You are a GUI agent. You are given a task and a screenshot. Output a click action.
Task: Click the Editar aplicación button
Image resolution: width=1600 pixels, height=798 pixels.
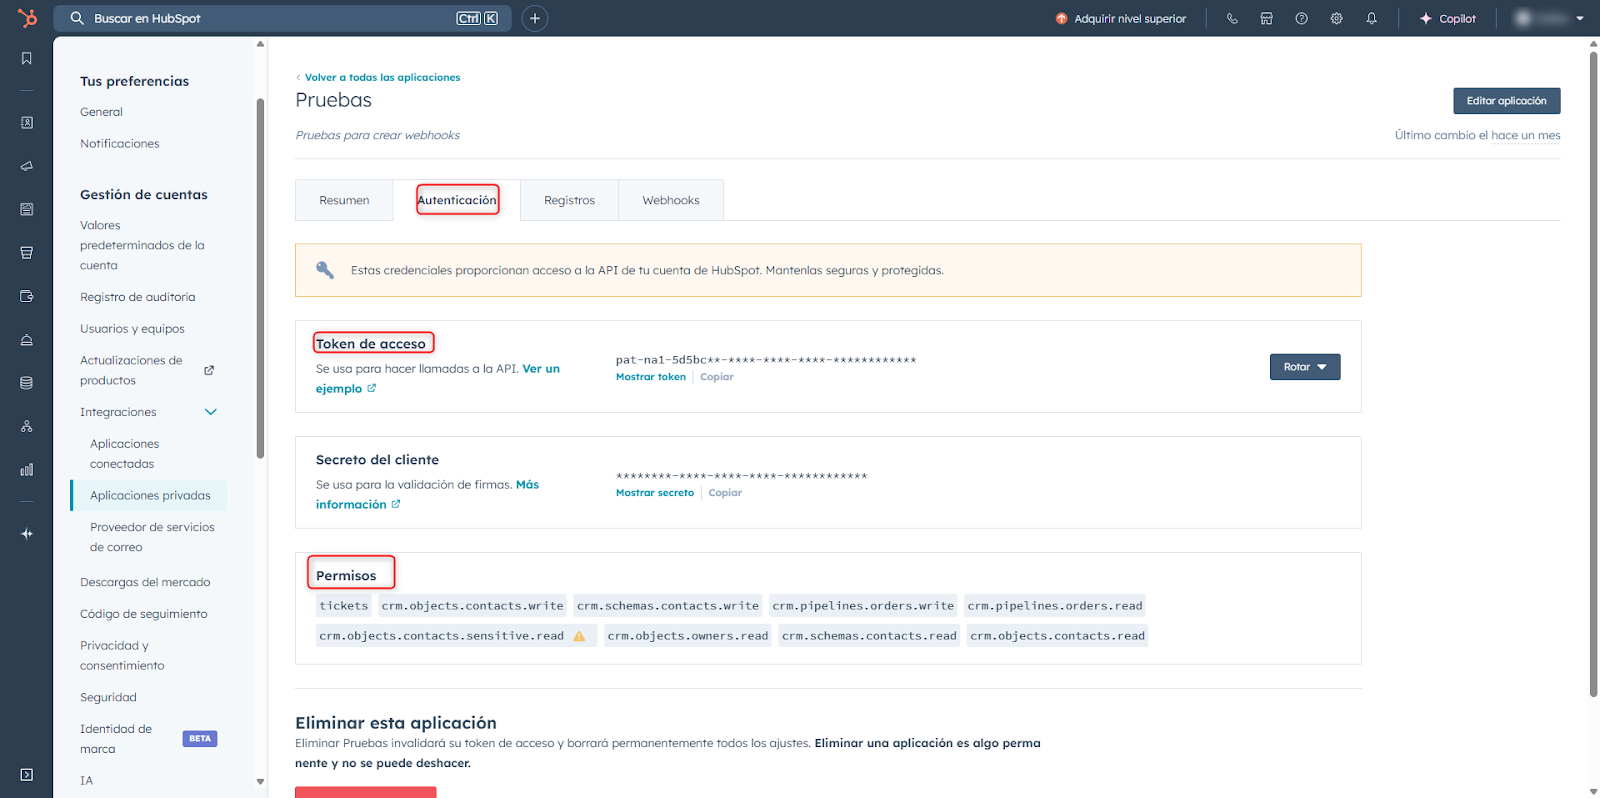pos(1506,101)
